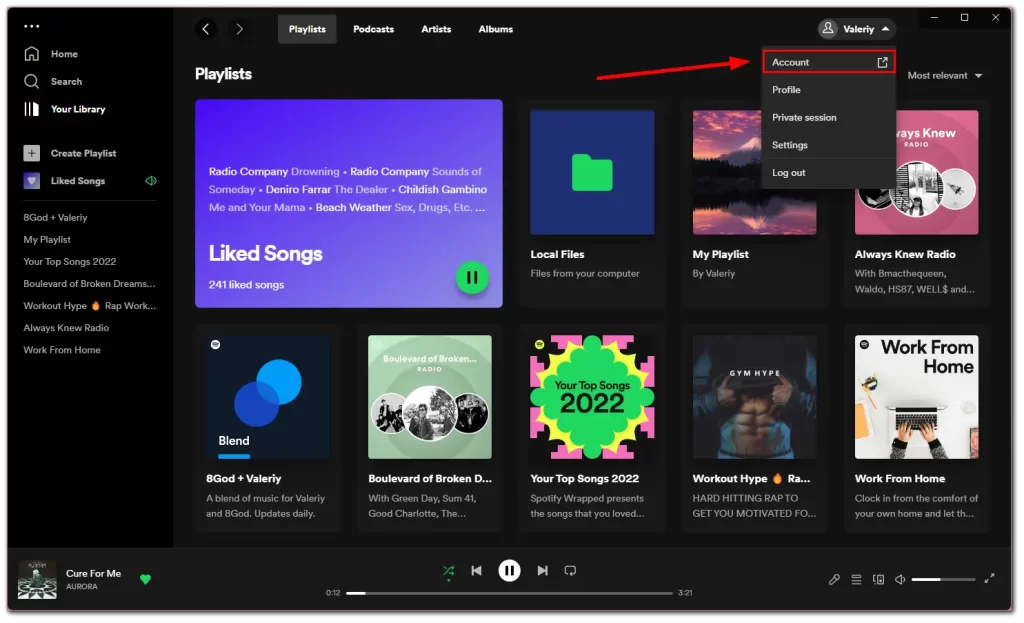Click the Cure For Me album thumbnail
This screenshot has width=1024, height=623.
pos(37,579)
